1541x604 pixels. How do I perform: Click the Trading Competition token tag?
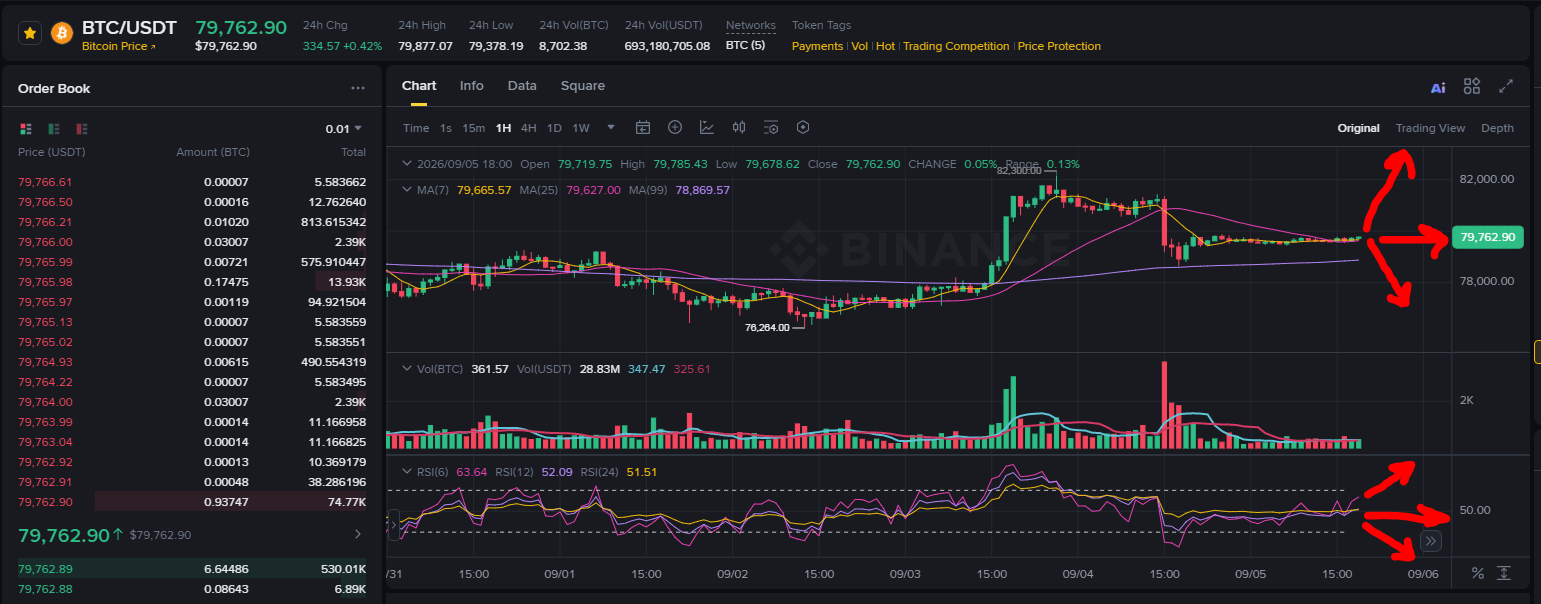click(956, 46)
